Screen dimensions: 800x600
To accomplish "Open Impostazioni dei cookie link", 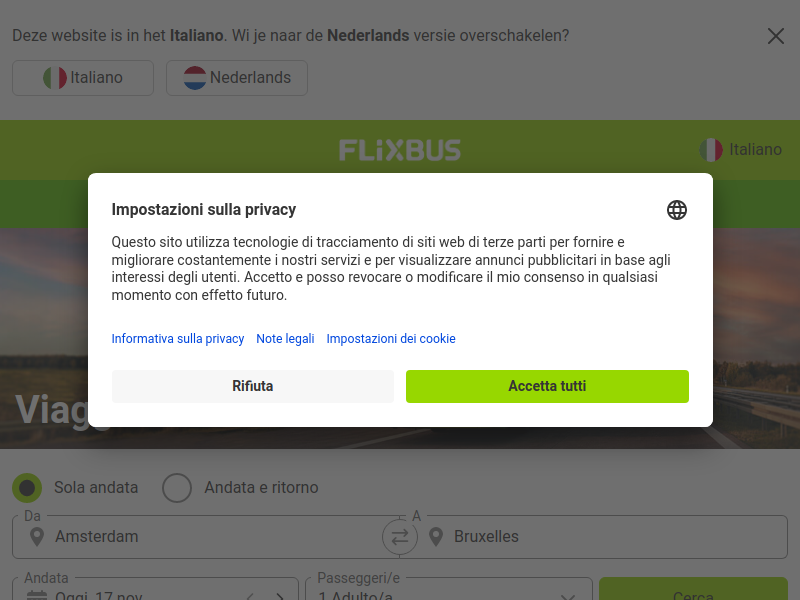I will (391, 339).
